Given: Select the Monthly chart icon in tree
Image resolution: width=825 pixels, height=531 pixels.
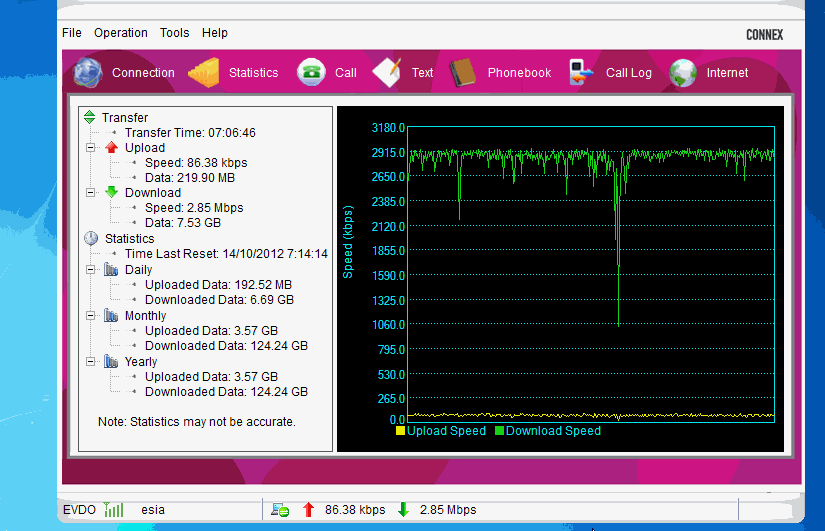Looking at the screenshot, I should click(111, 315).
